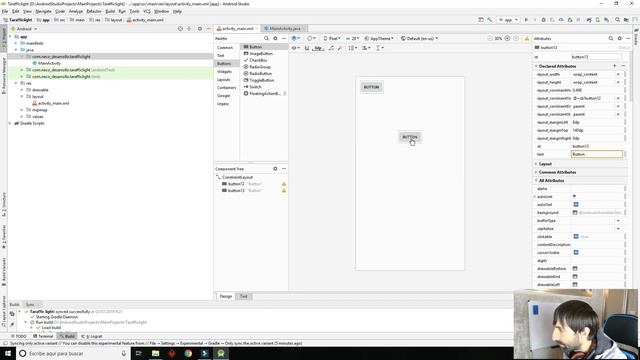Viewport: 640px width, 360px height.
Task: Collapse the All Attributes section
Action: click(x=536, y=180)
